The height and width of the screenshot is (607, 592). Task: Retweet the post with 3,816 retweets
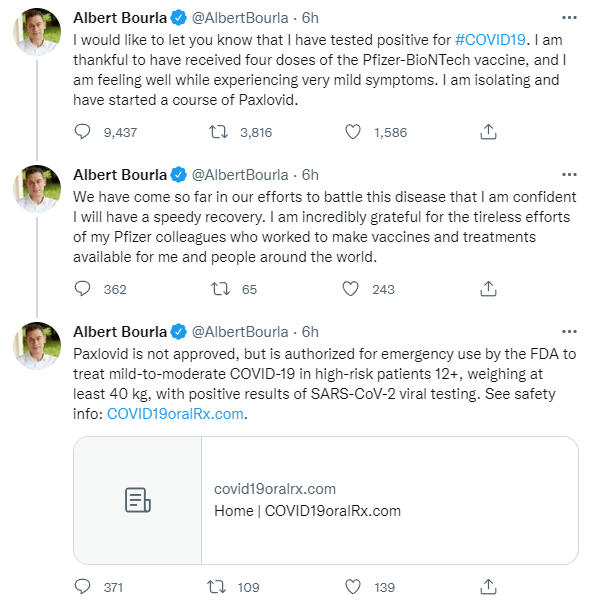coord(218,132)
